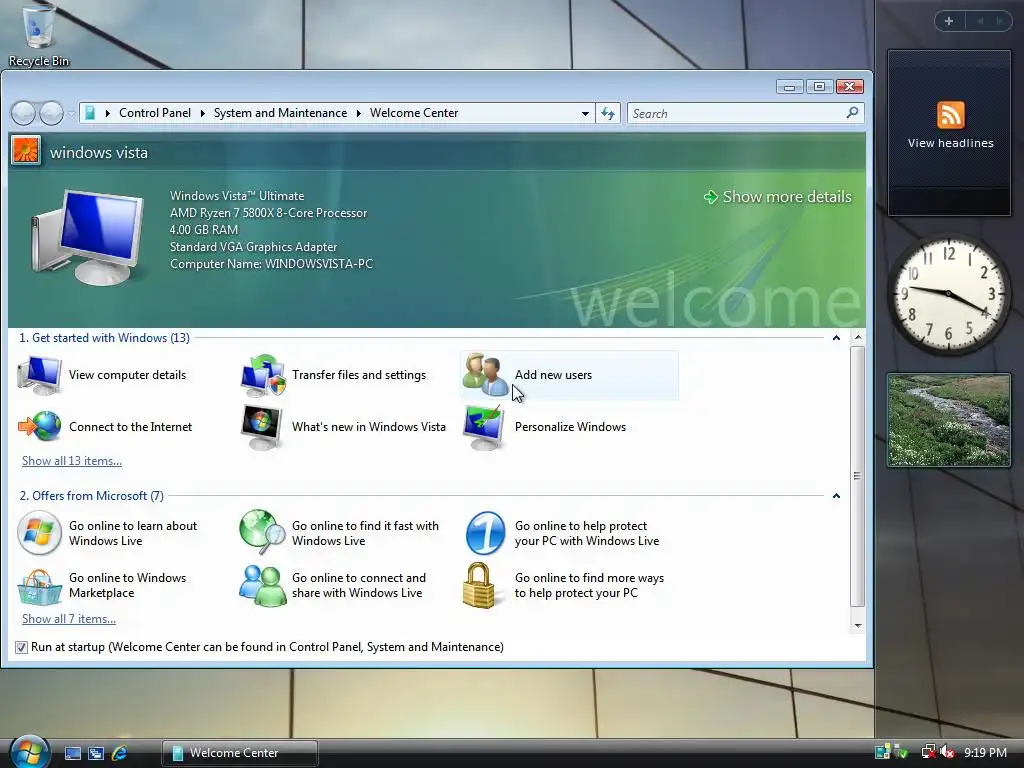
Task: Click Show Desktop quick launch icon
Action: 73,753
